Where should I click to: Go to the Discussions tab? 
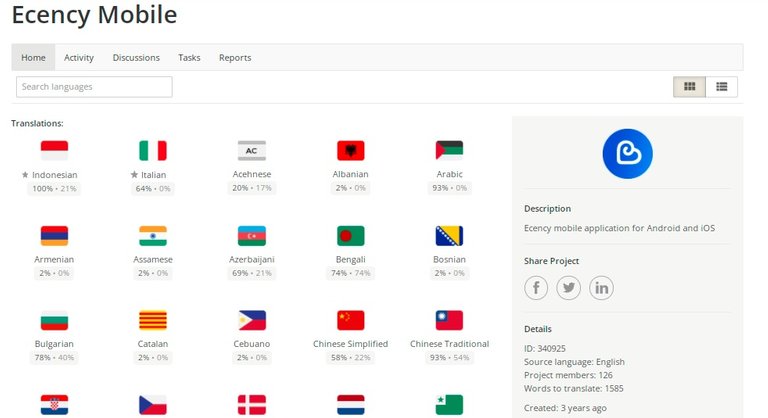(x=136, y=57)
